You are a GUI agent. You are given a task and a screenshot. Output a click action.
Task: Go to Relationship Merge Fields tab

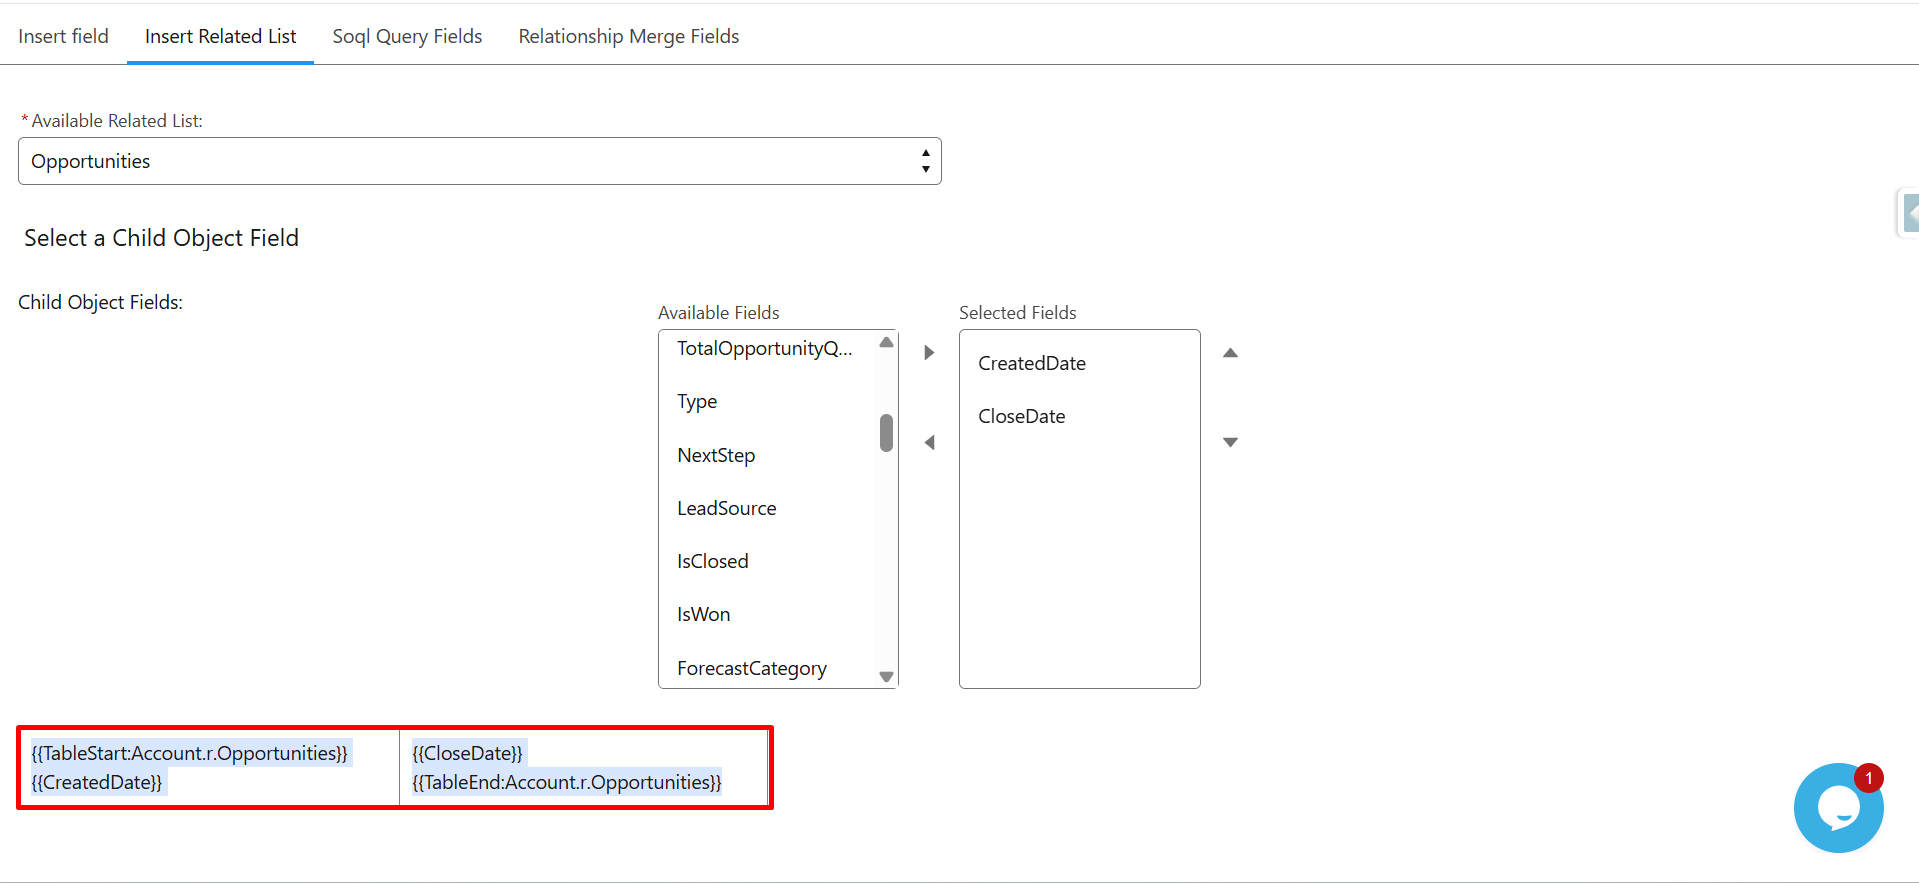tap(628, 36)
